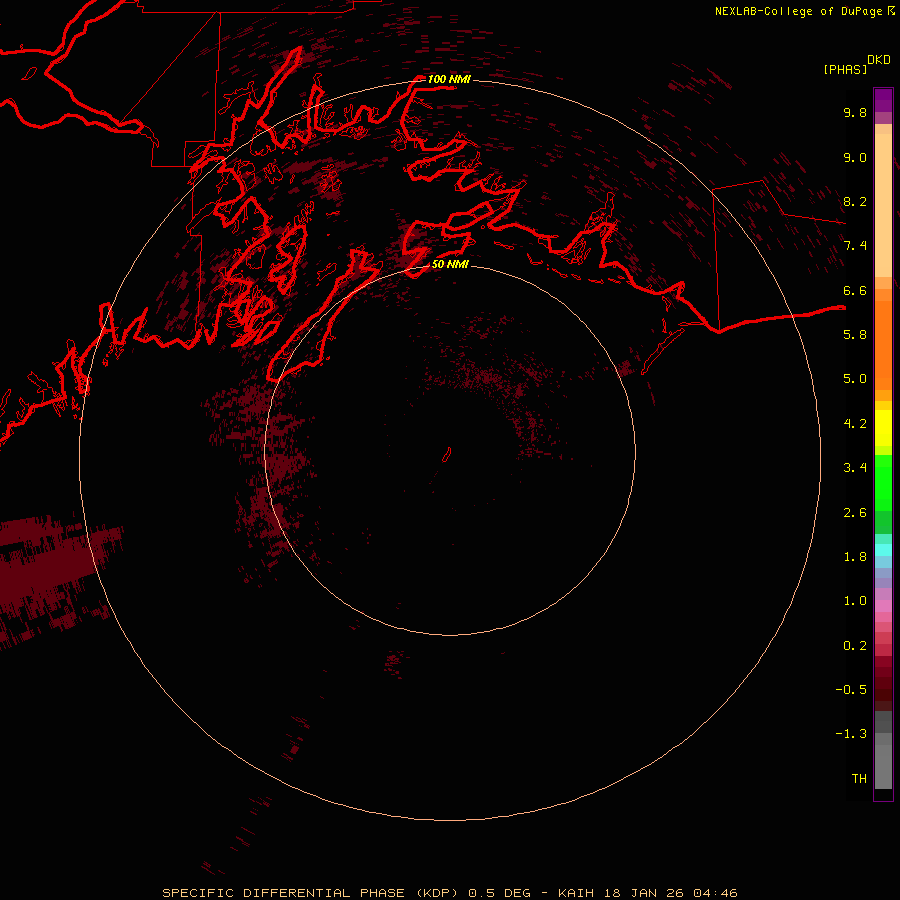
Task: Click the 5.0 legend value
Action: [855, 379]
